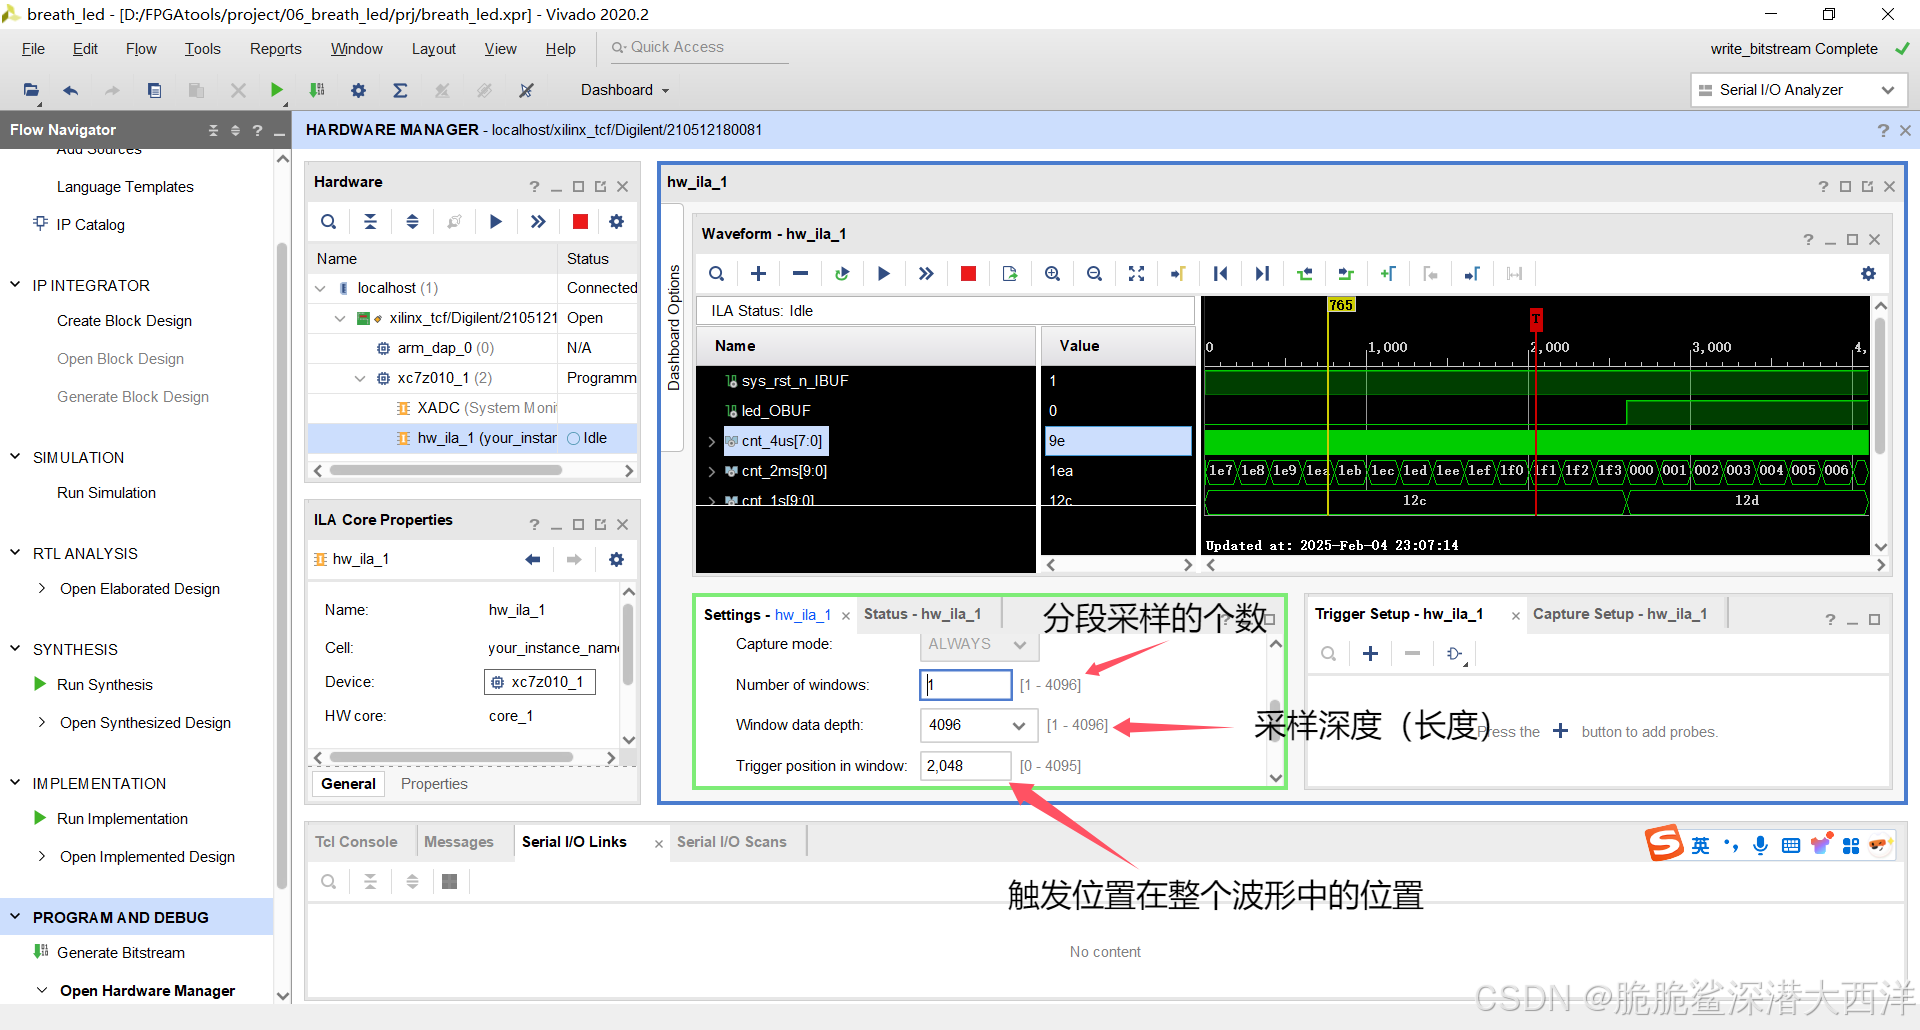This screenshot has width=1920, height=1030.
Task: Open the main toolbar Settings gear
Action: [358, 90]
